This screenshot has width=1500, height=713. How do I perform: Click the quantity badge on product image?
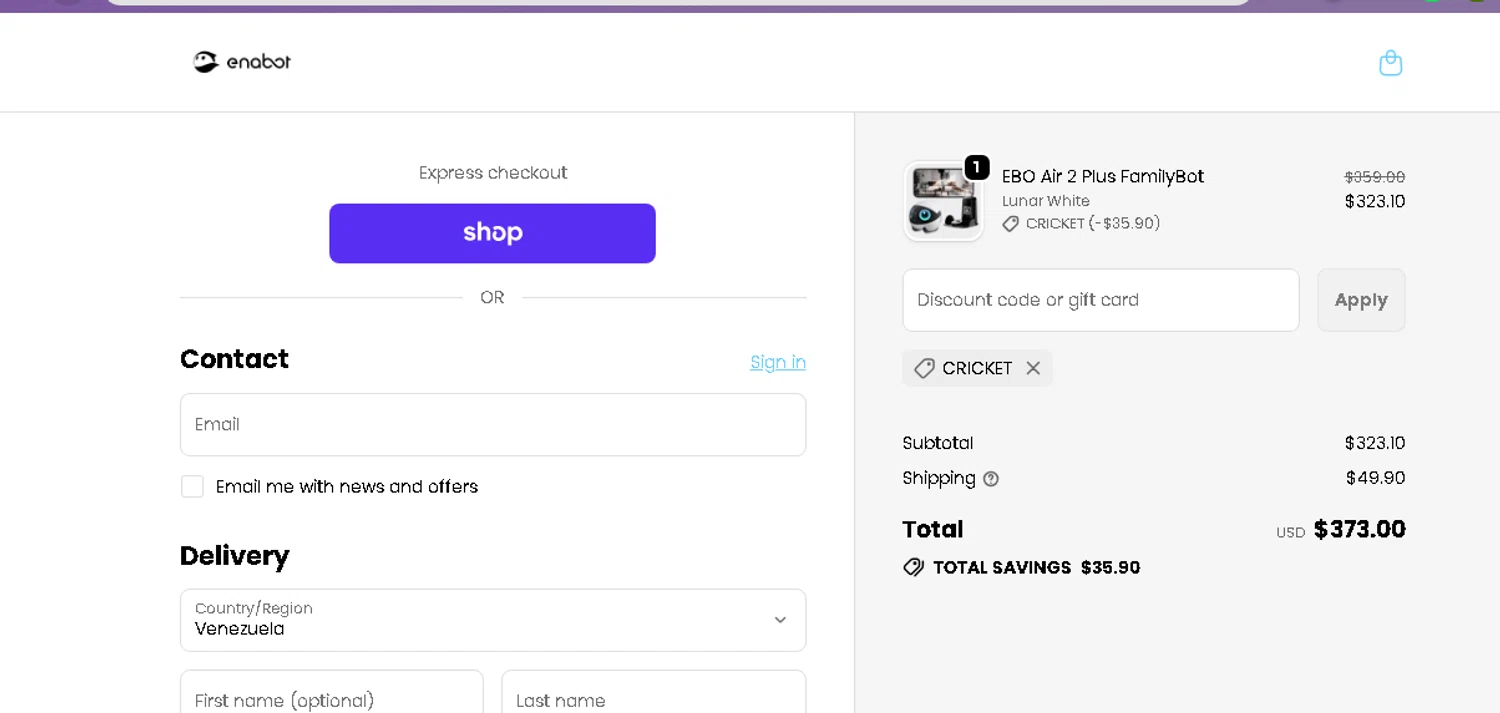point(976,167)
